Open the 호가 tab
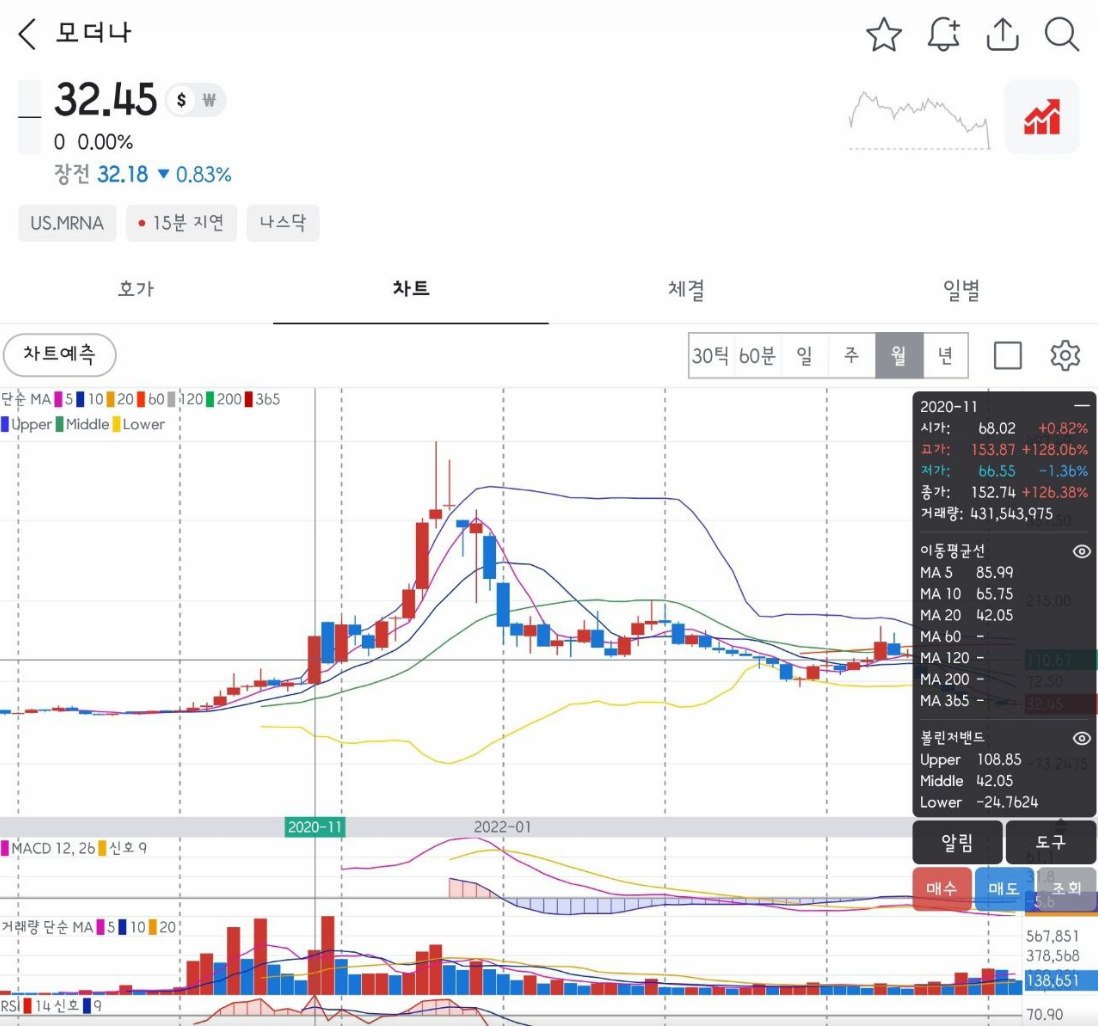The image size is (1098, 1026). [137, 289]
